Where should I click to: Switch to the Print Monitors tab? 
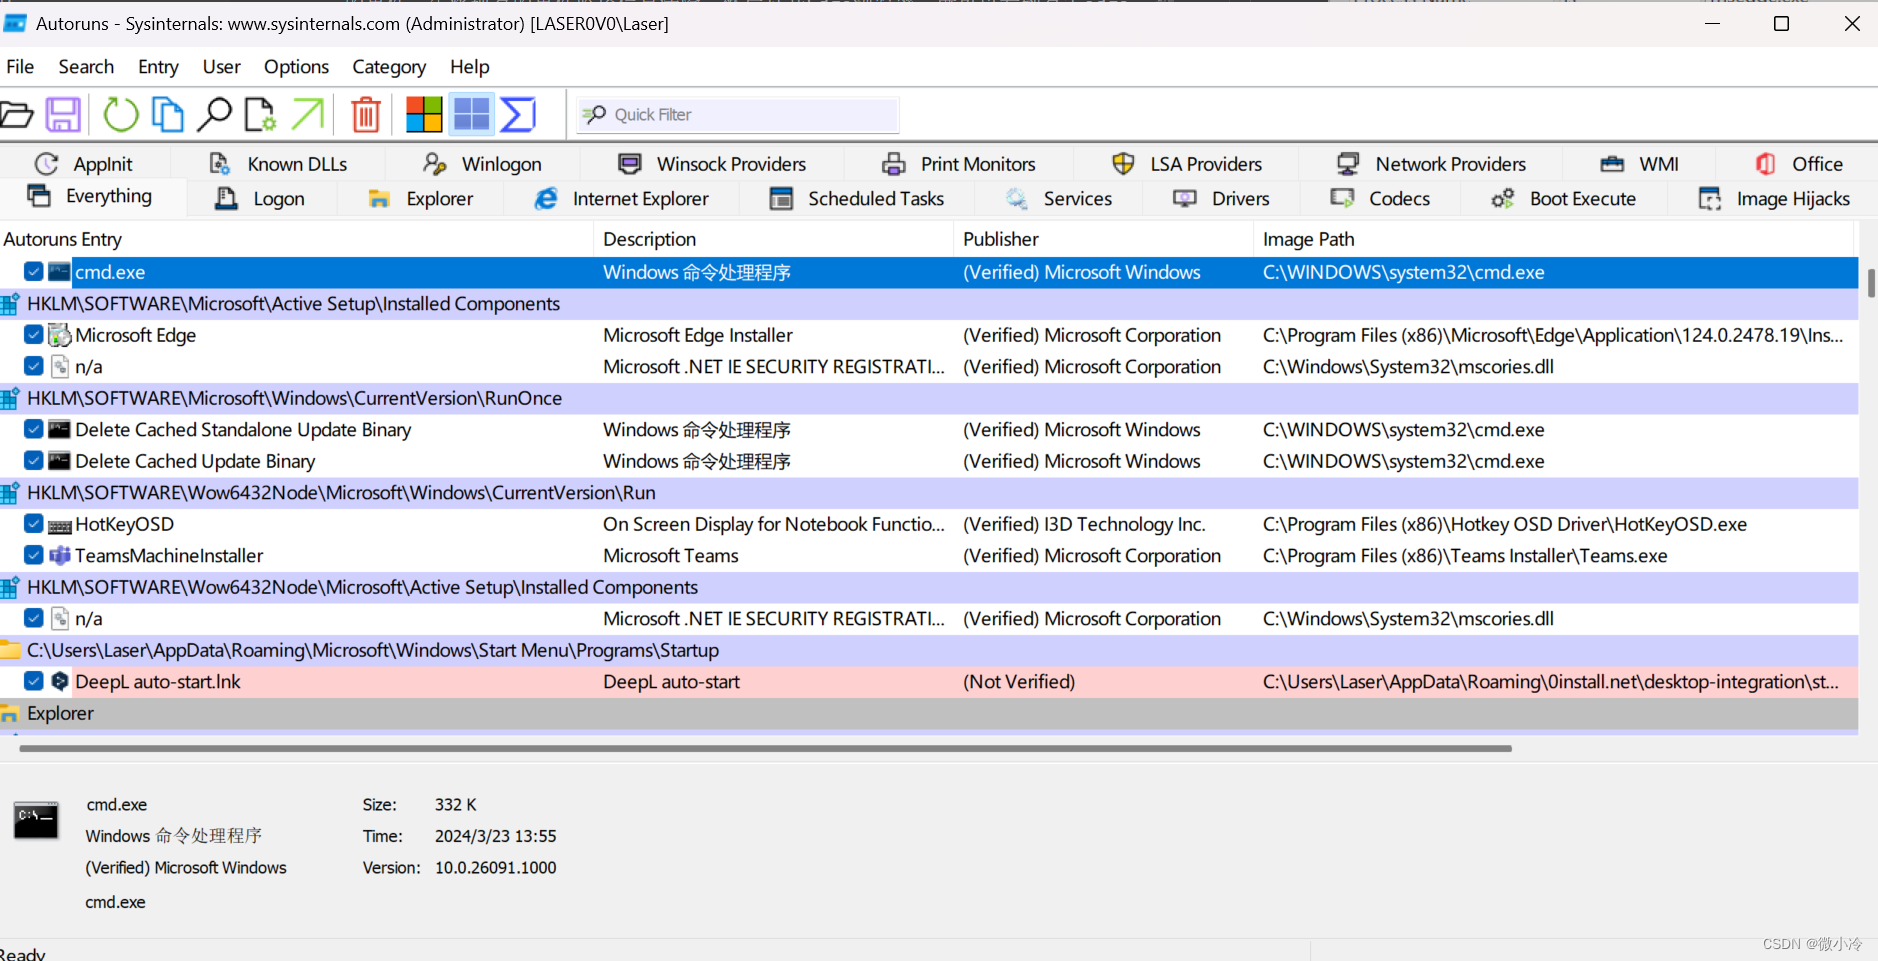959,164
